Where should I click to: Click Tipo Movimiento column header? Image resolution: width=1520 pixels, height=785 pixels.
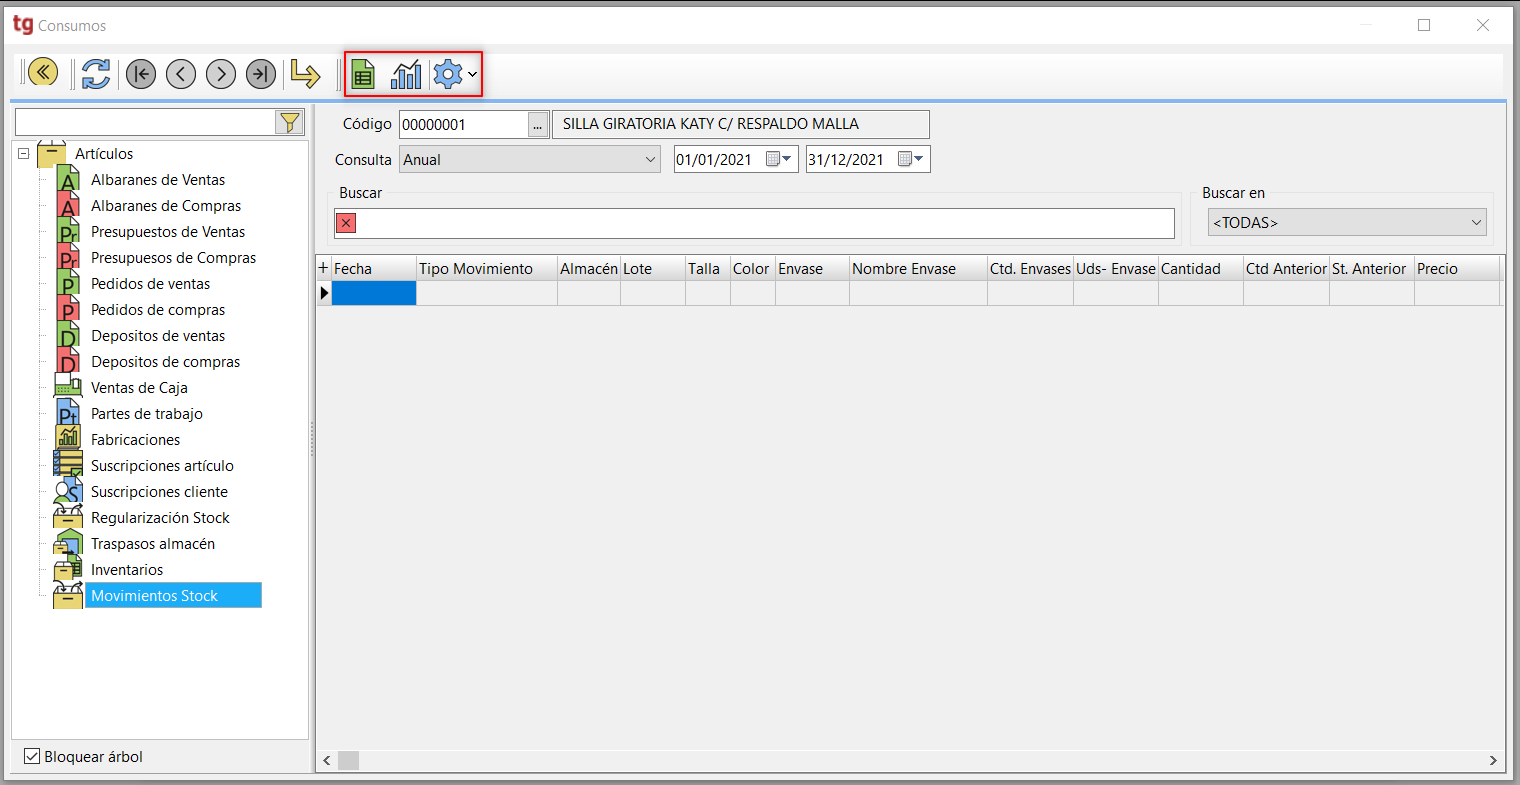(487, 269)
